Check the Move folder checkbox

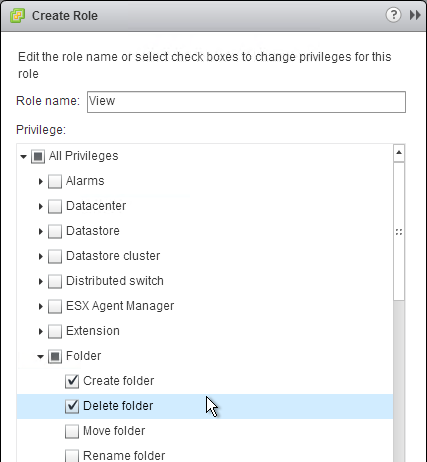72,431
